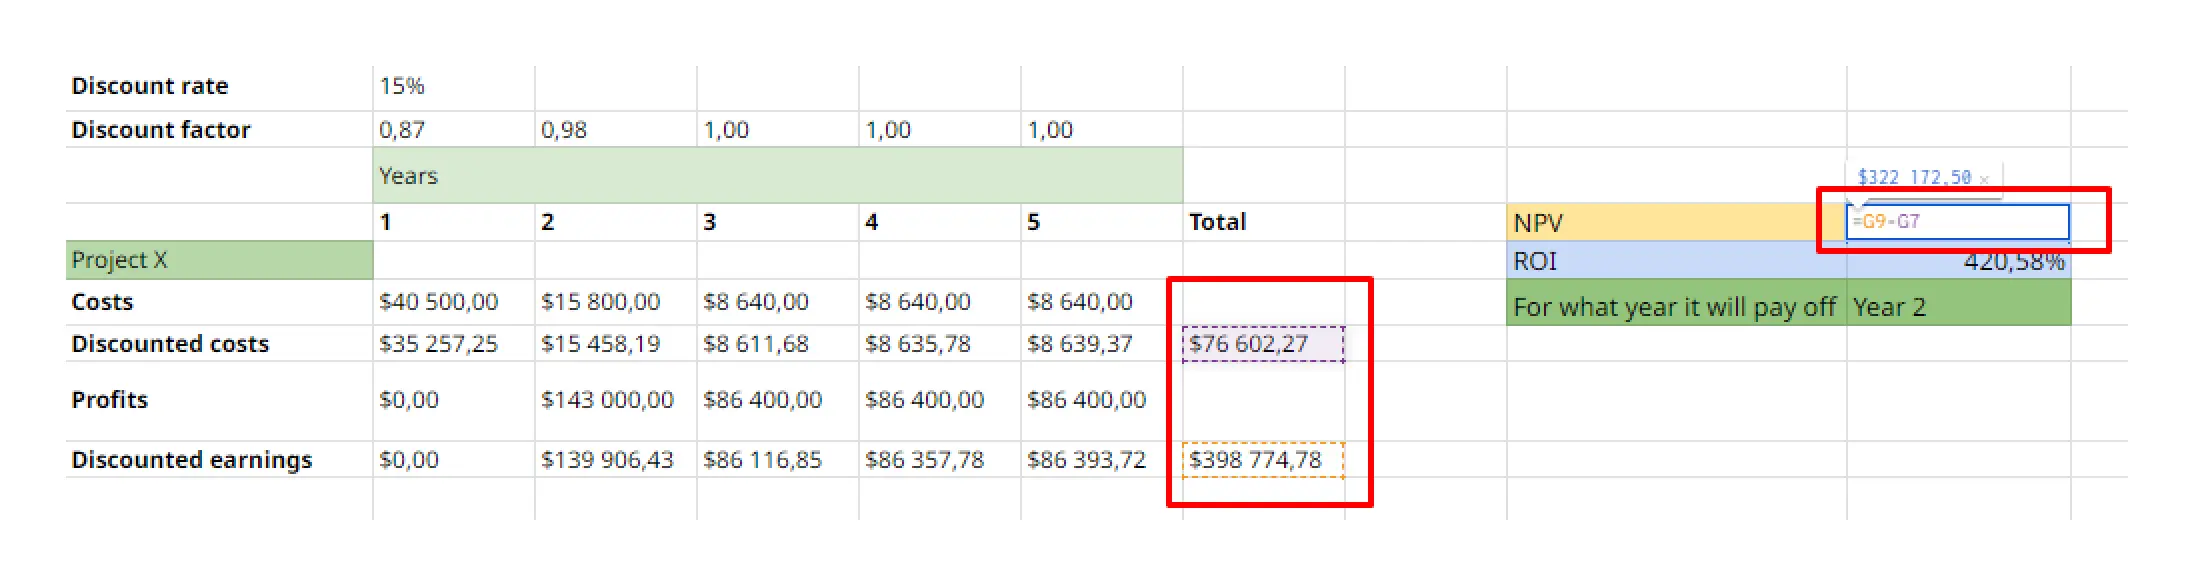The height and width of the screenshot is (586, 2194).
Task: Select year header cell '5'
Action: point(1102,222)
